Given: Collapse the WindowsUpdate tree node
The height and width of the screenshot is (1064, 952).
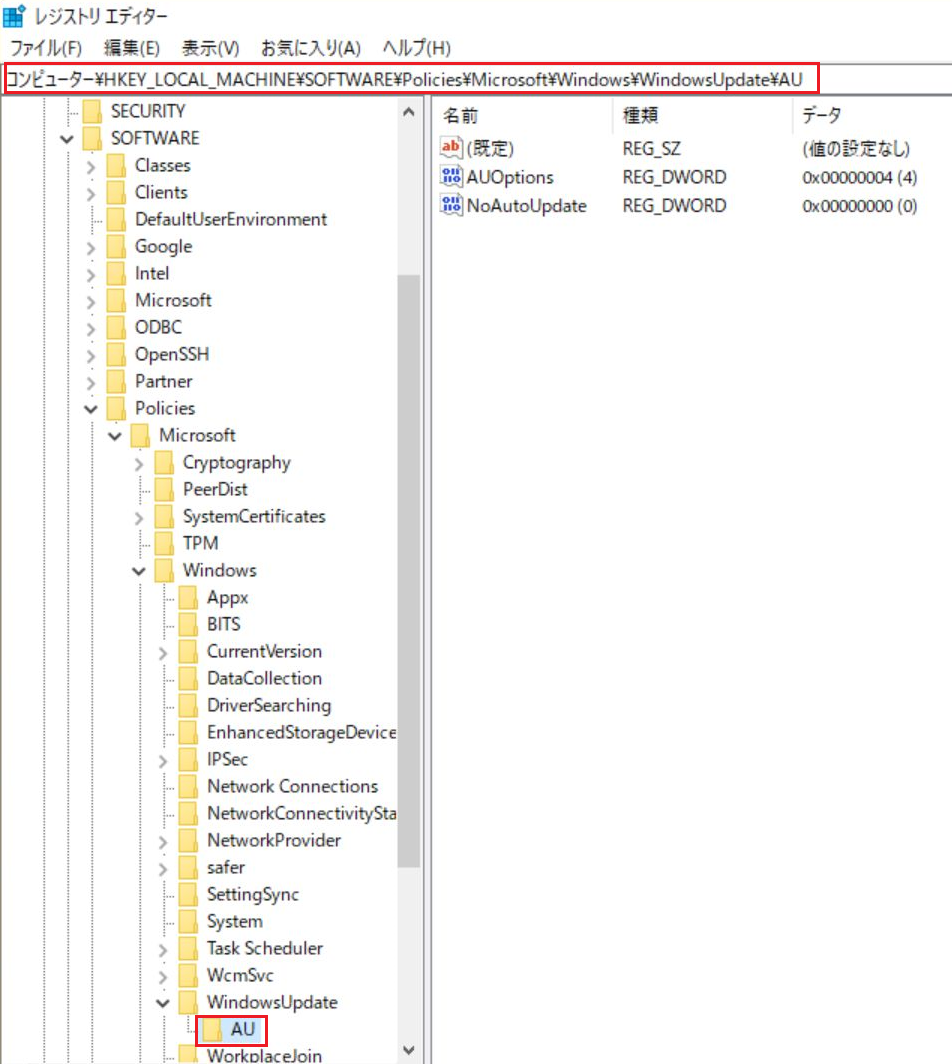Looking at the screenshot, I should pyautogui.click(x=163, y=1003).
